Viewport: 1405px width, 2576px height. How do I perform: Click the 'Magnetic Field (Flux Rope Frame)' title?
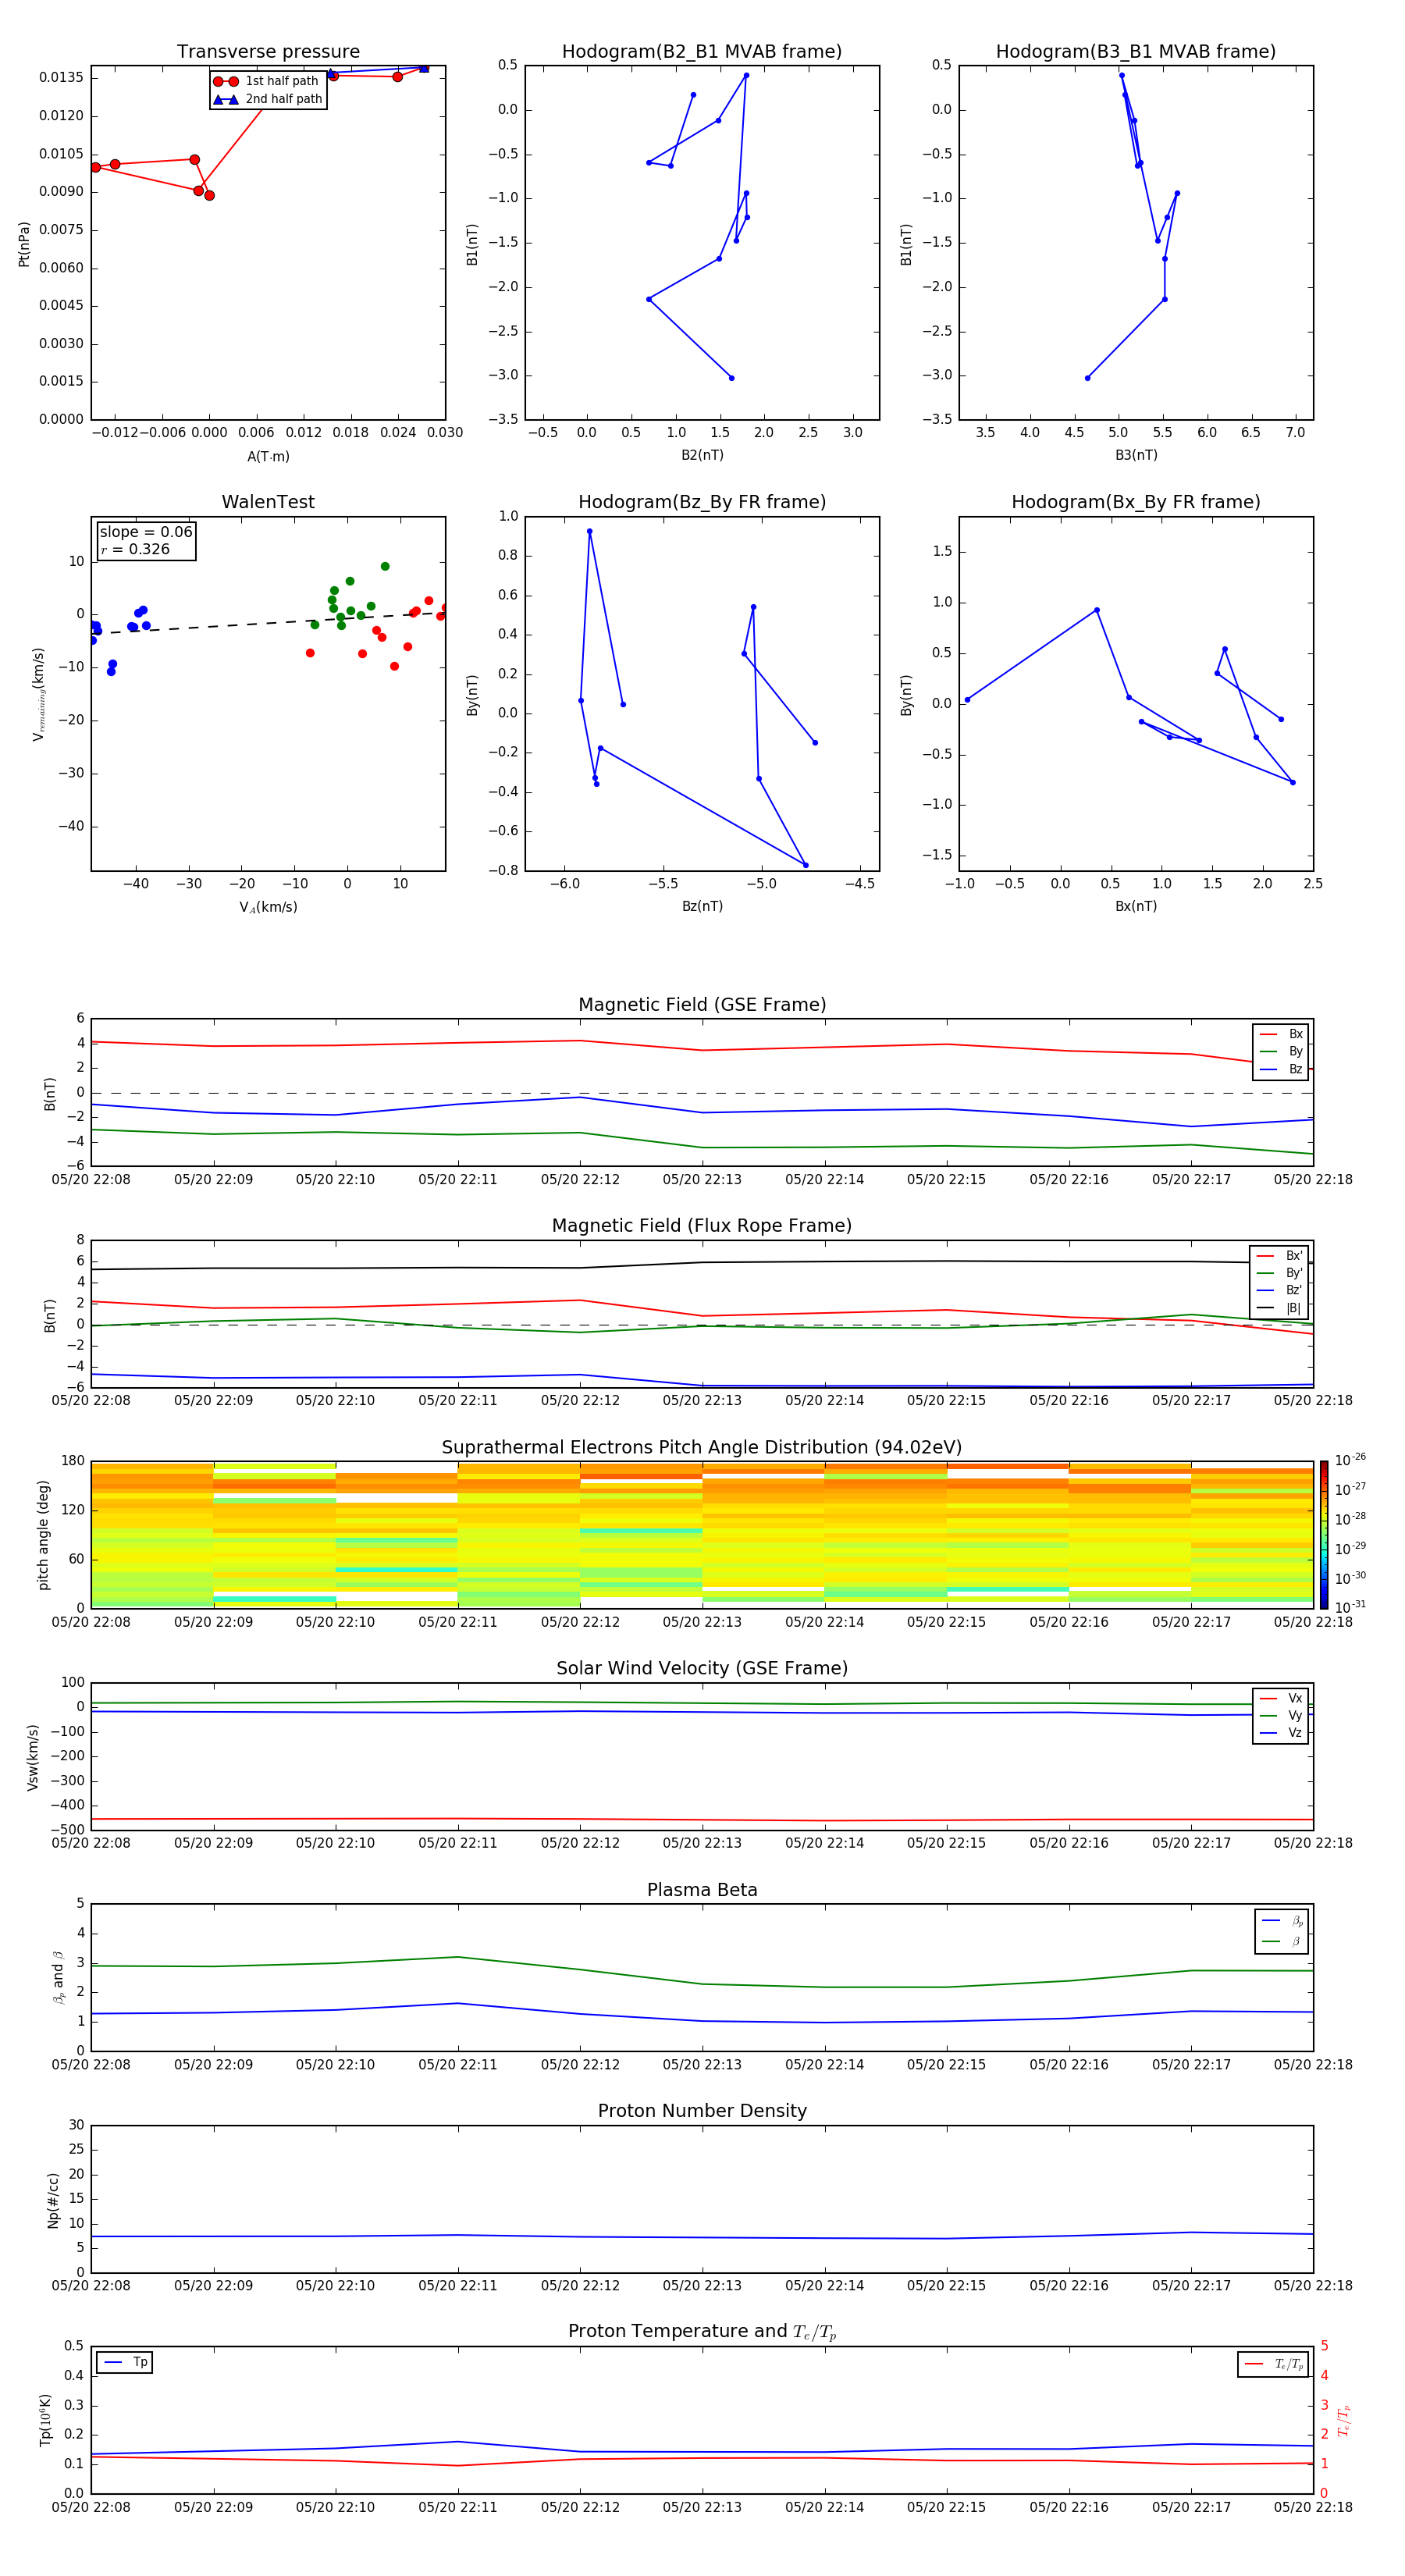coord(702,1226)
